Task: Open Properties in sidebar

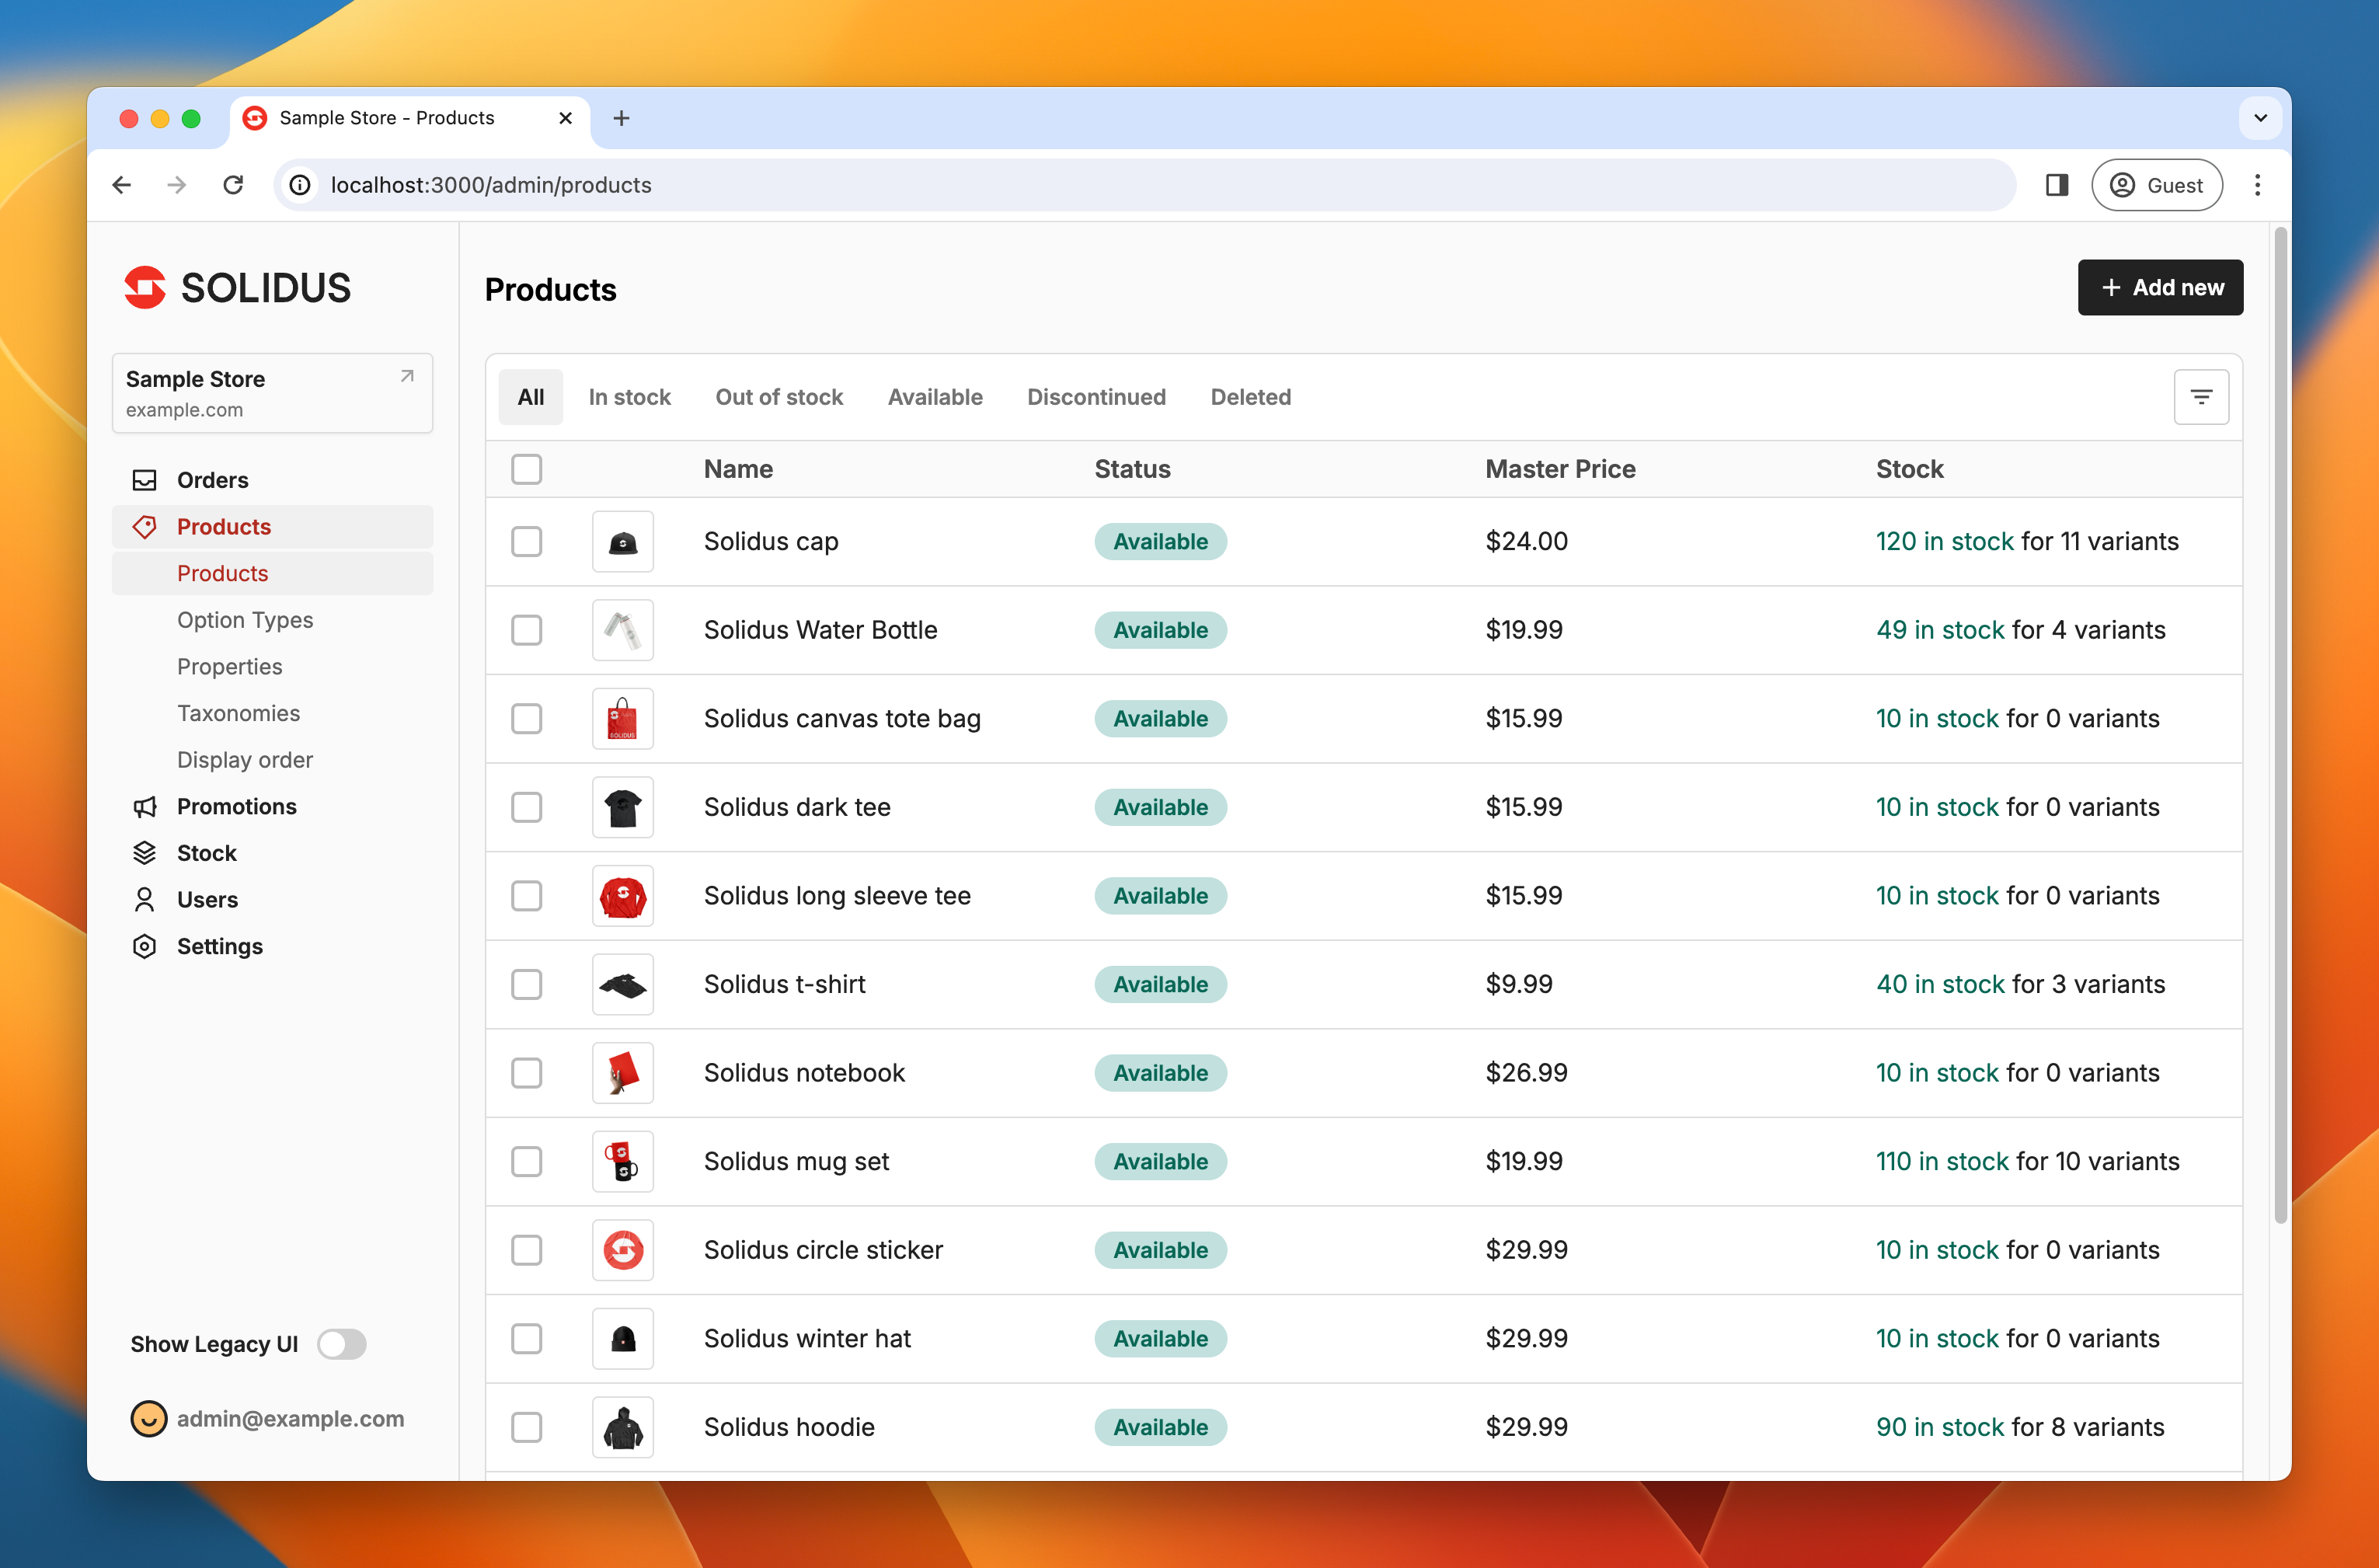Action: point(230,667)
